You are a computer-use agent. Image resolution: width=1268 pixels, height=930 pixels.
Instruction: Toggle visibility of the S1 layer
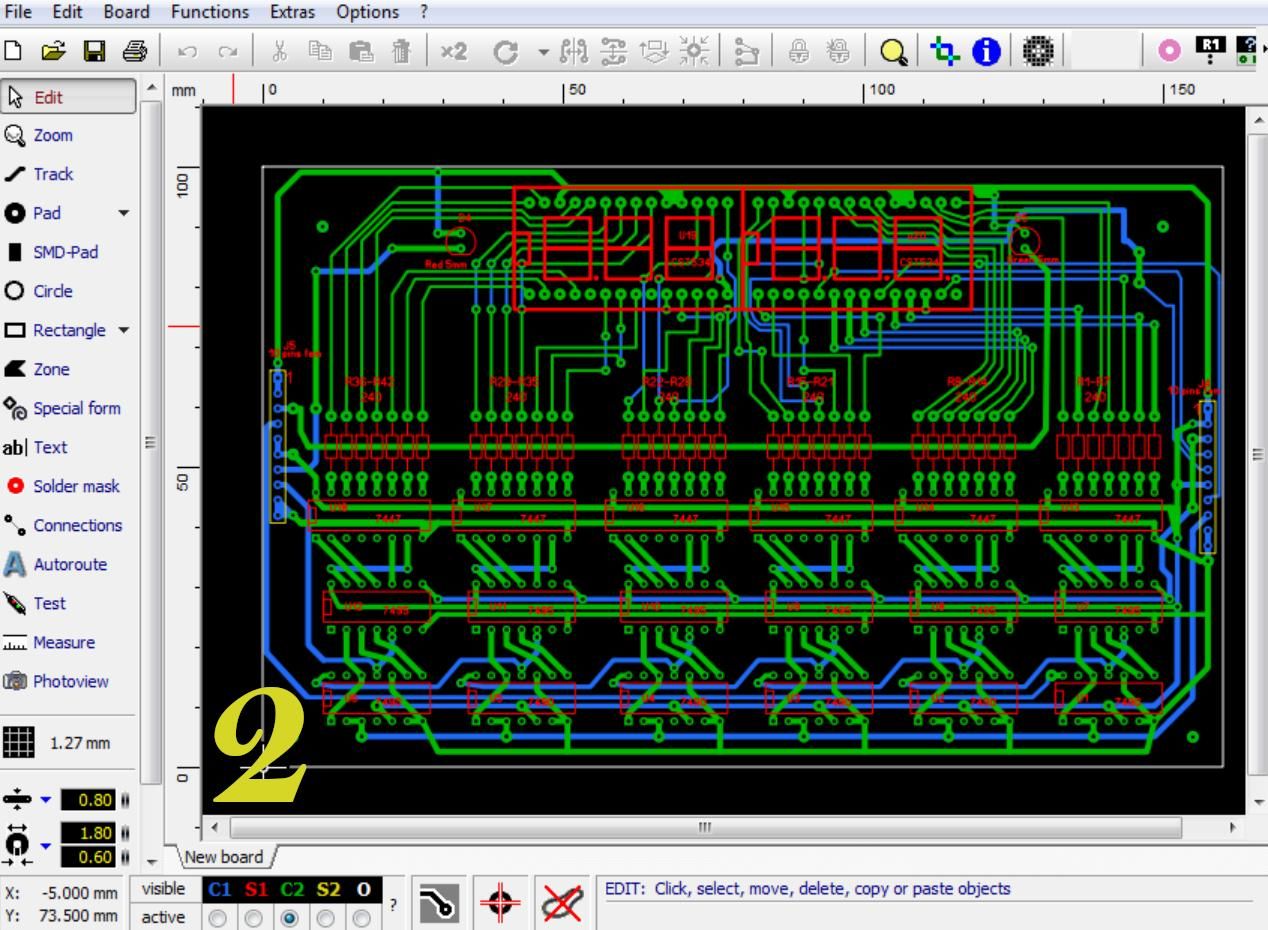pos(257,889)
